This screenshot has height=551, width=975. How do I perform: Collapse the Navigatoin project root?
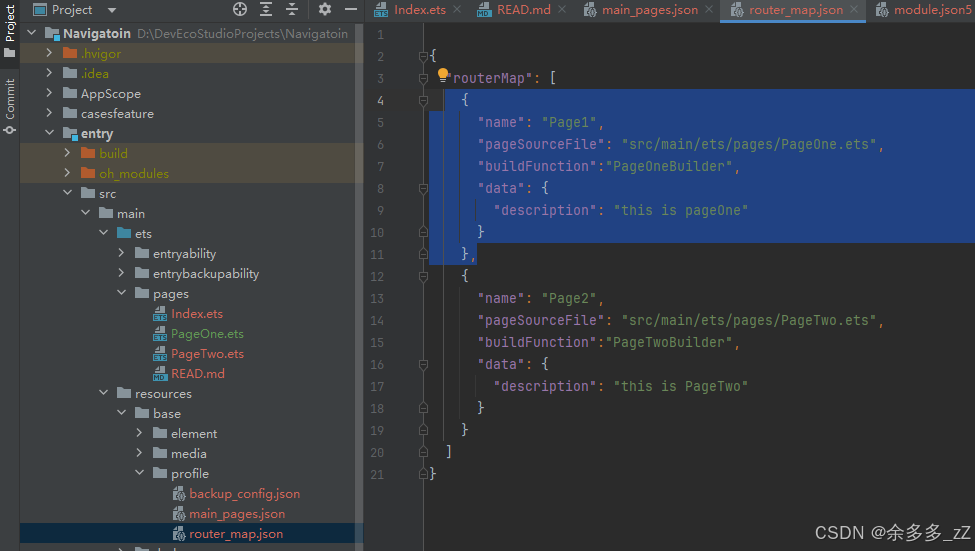(x=32, y=33)
